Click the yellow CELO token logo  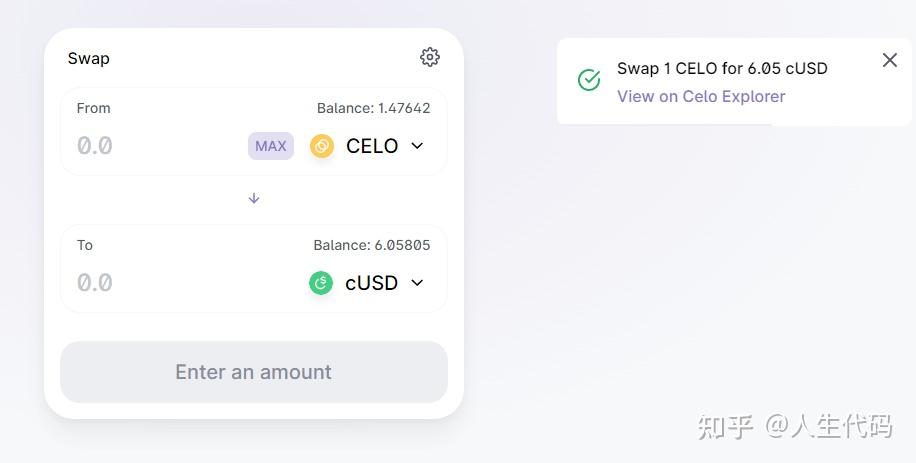pos(322,146)
